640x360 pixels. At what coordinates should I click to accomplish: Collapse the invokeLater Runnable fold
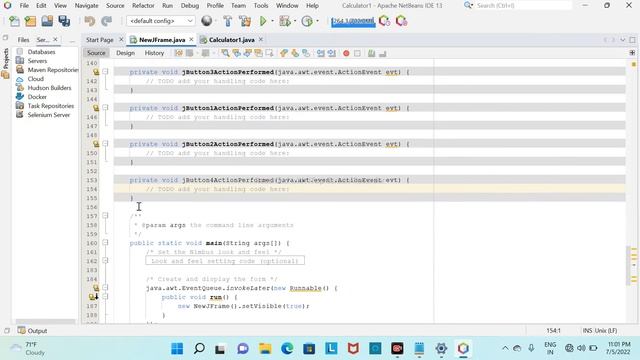coord(105,287)
